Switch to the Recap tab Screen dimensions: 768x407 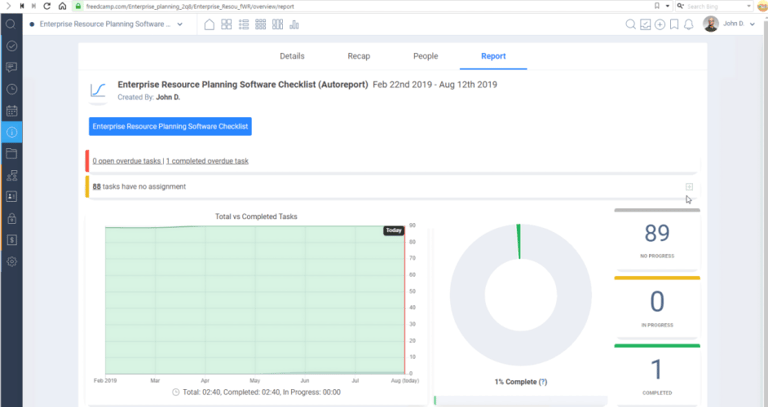[x=358, y=56]
